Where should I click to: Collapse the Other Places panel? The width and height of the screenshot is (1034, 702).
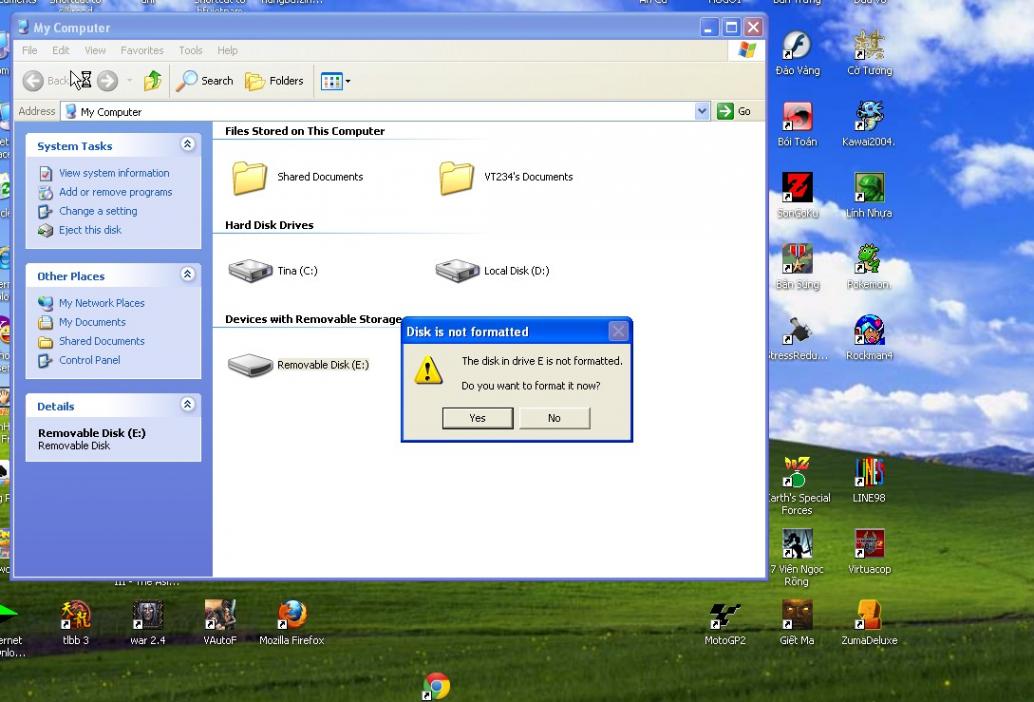[x=187, y=275]
